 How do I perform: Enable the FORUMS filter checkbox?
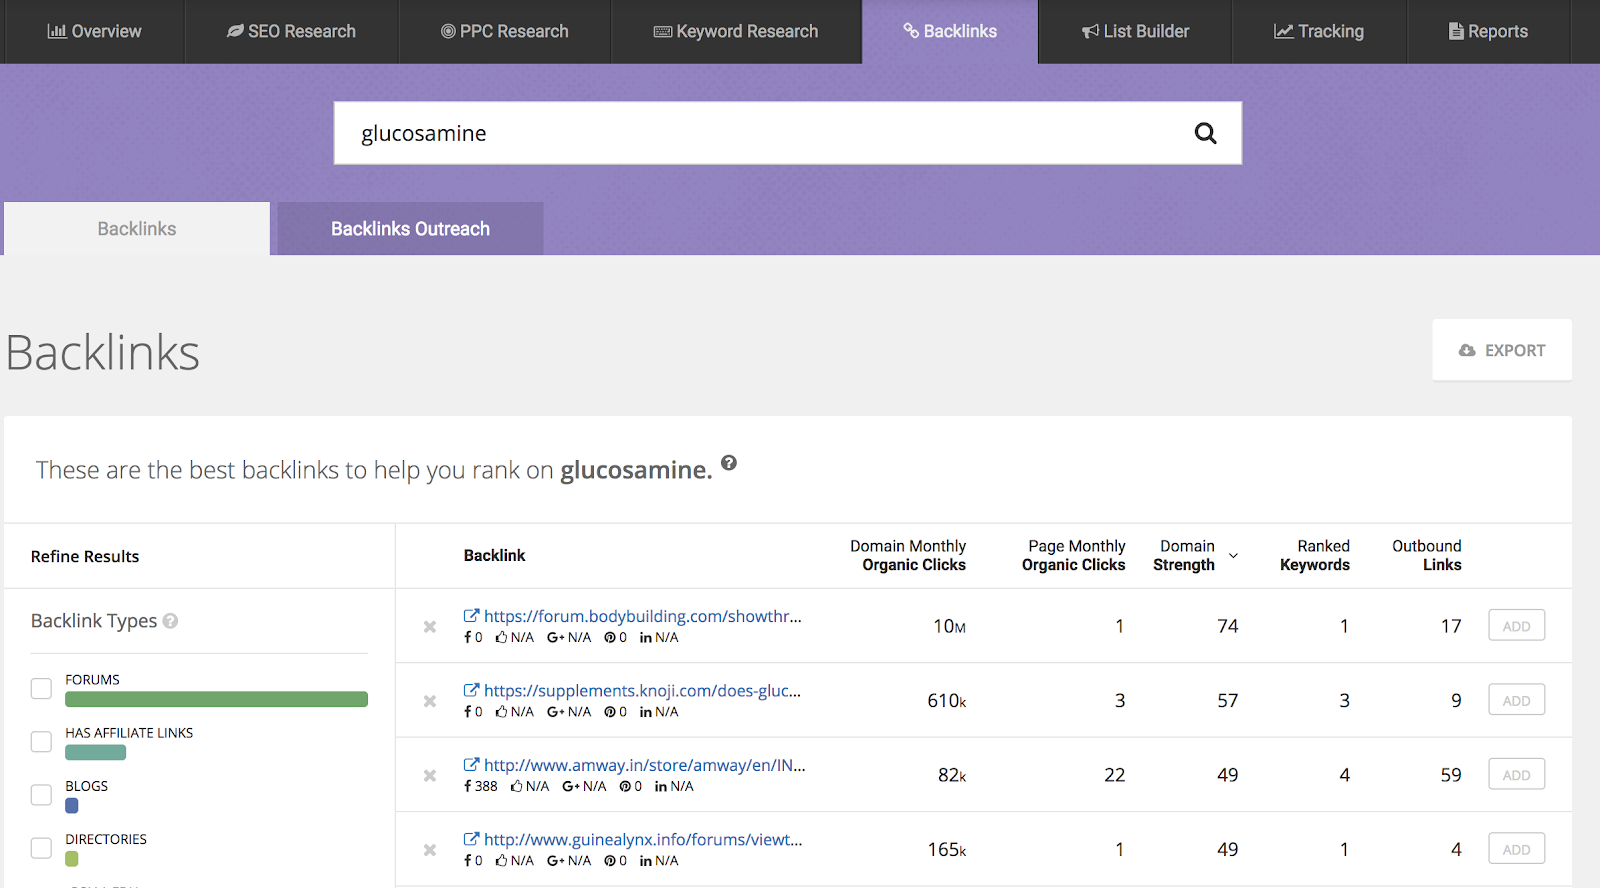(41, 689)
